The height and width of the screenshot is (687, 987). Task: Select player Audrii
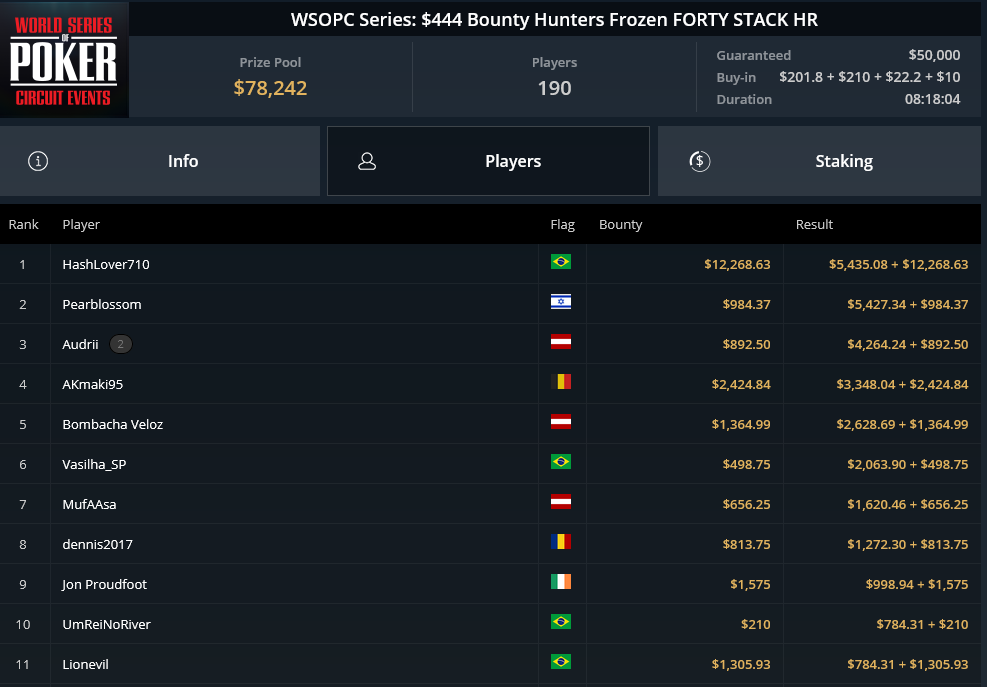coord(81,344)
